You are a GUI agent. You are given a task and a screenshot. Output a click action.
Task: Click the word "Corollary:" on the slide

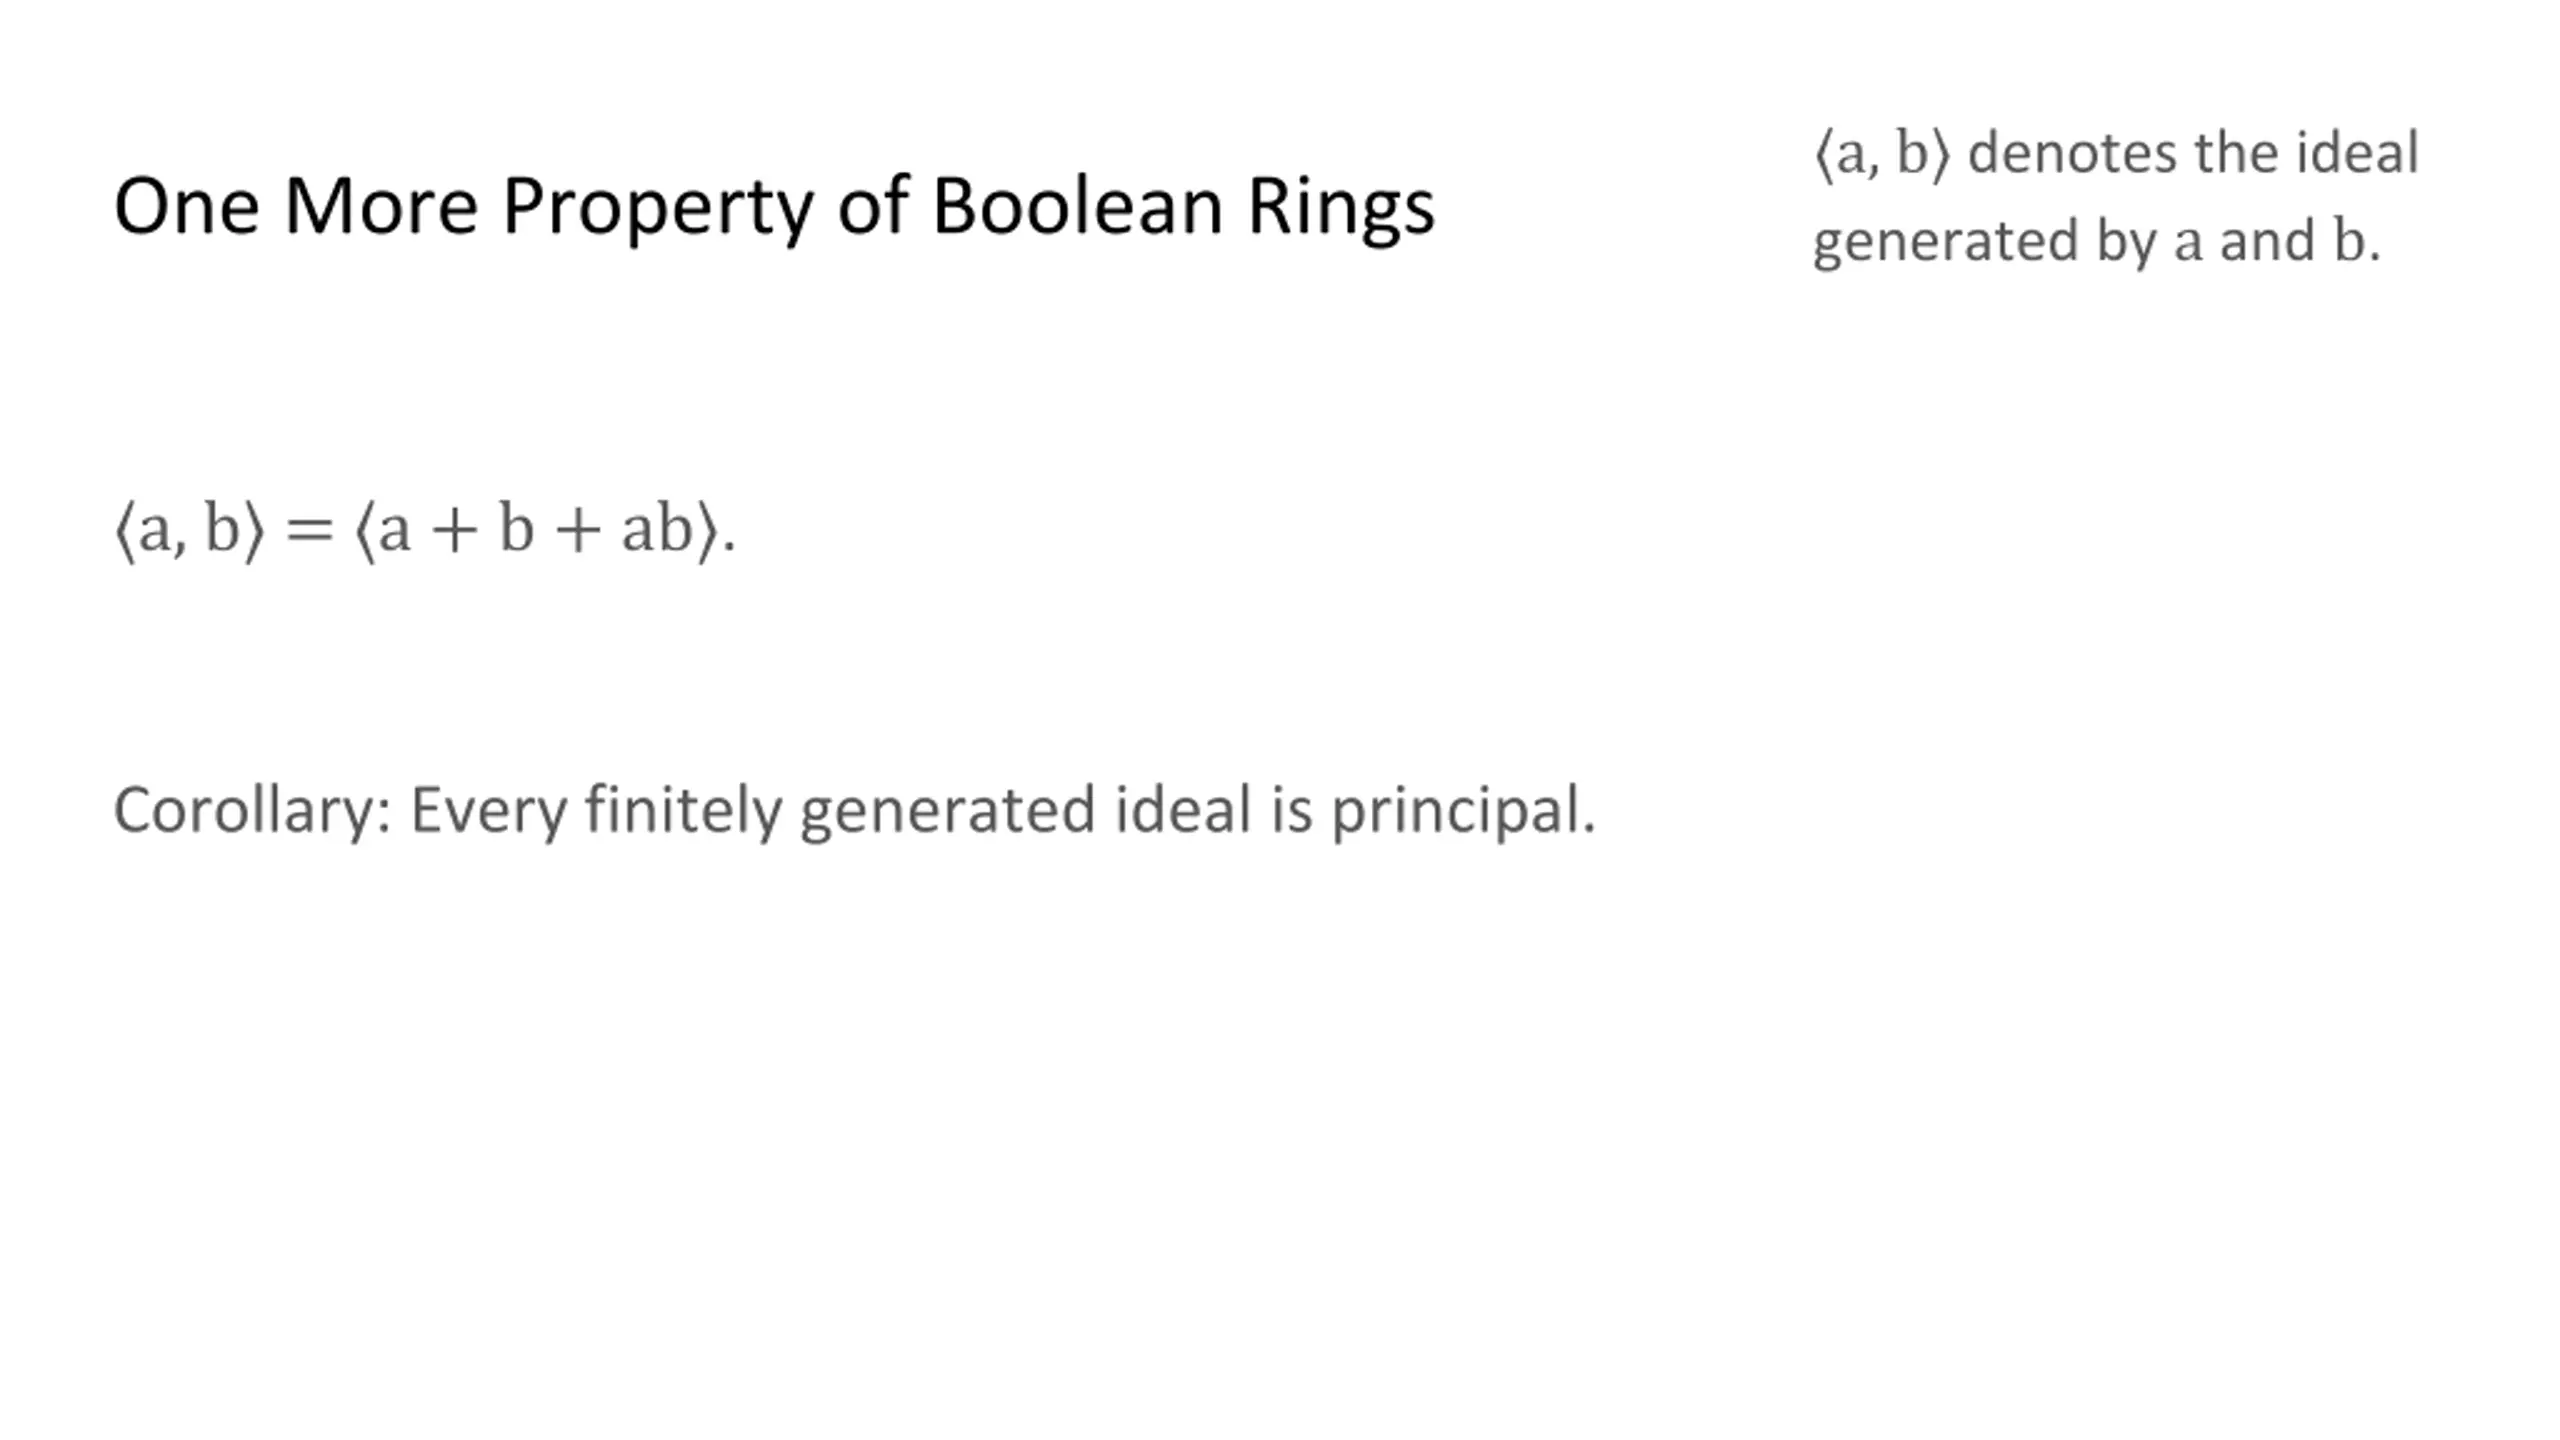(252, 810)
